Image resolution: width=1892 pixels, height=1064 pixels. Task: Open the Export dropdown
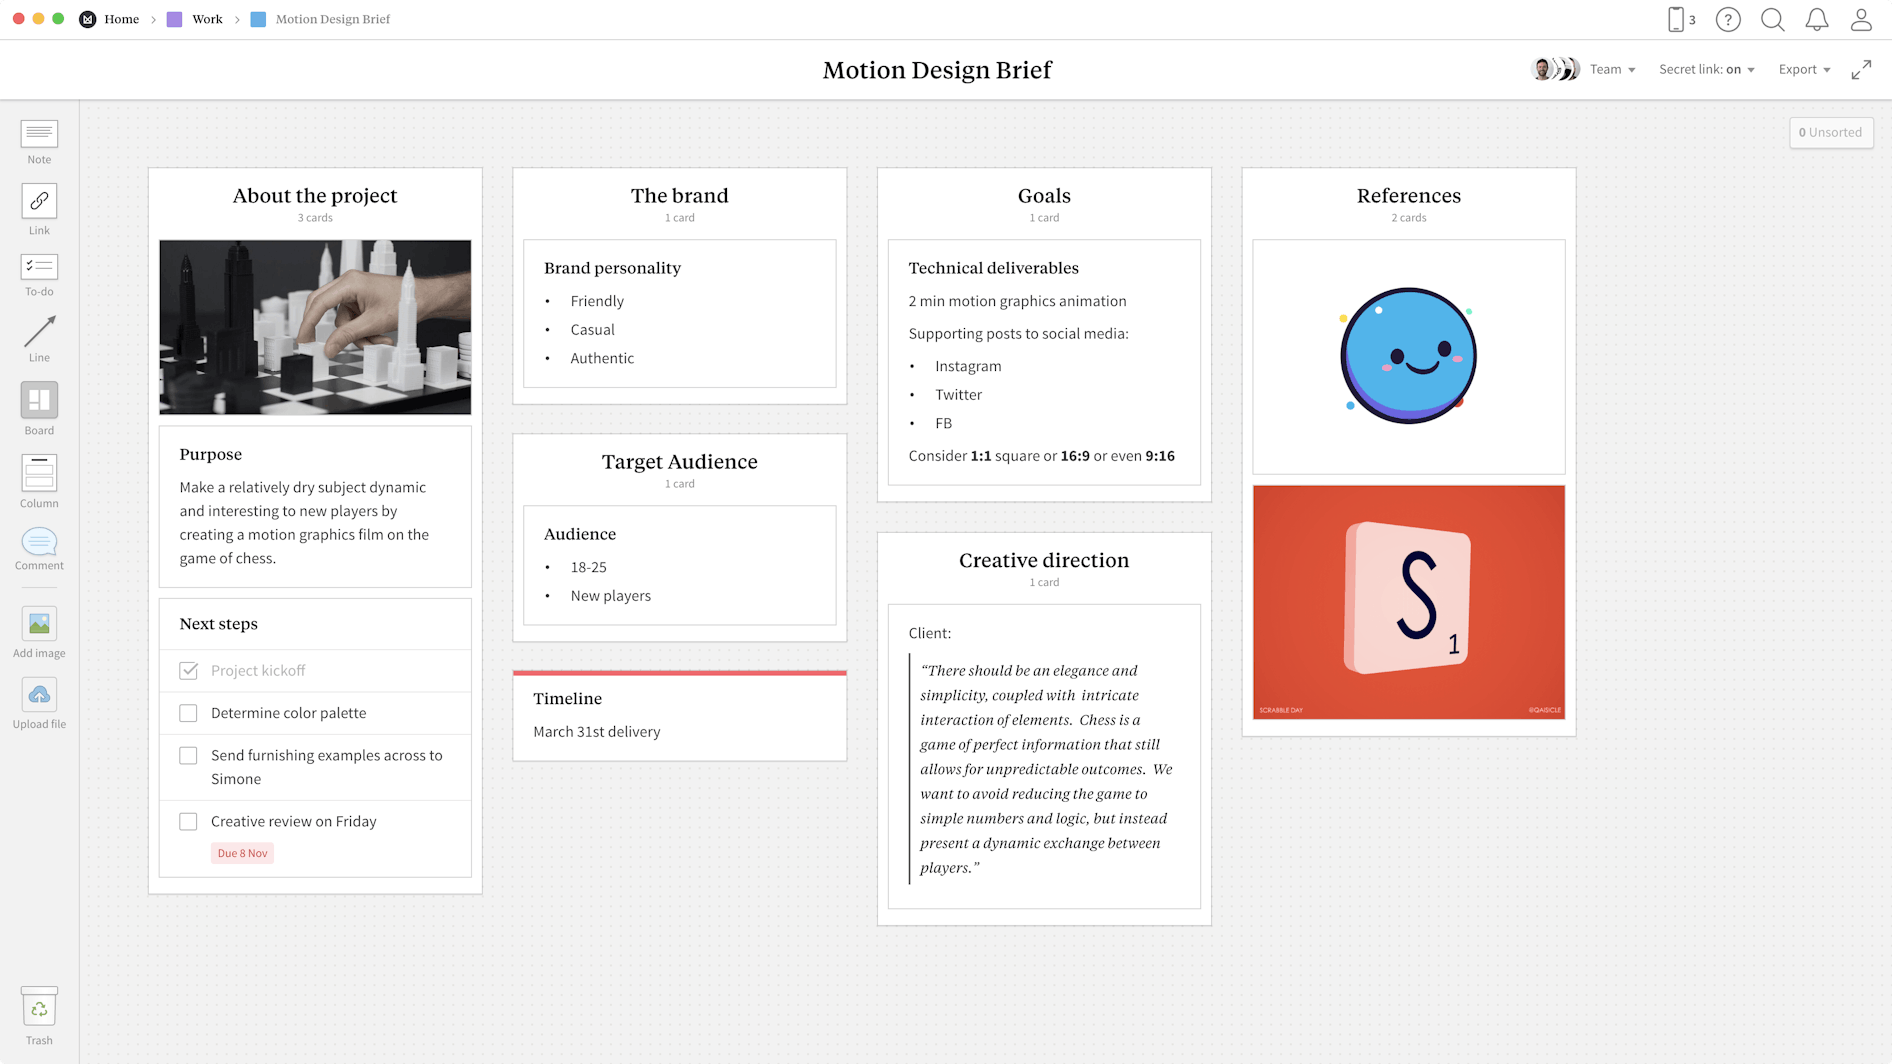1803,69
